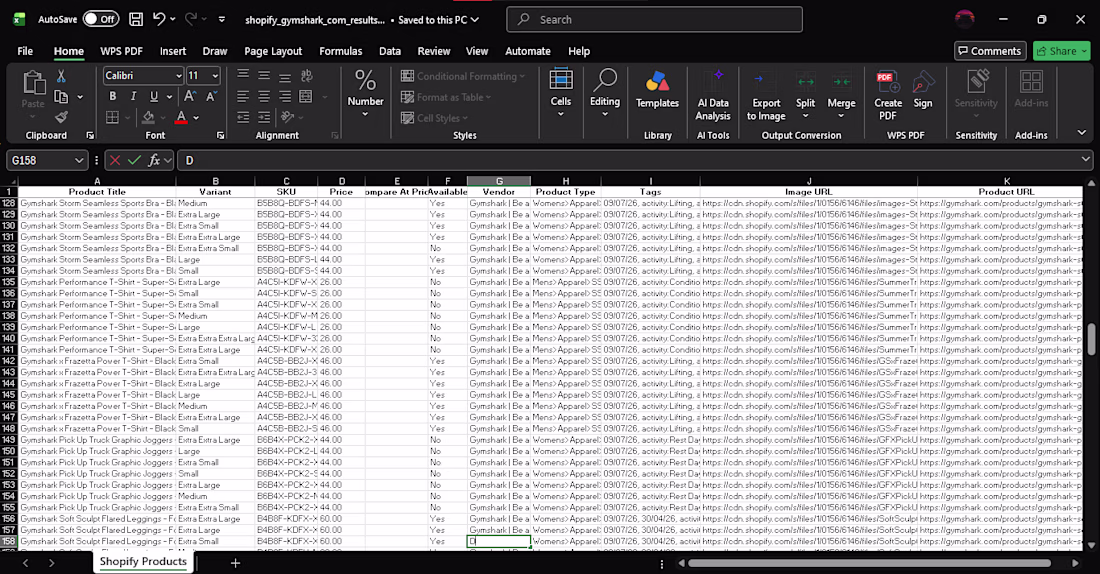Open the Data ribbon tab
The width and height of the screenshot is (1100, 574).
(390, 51)
